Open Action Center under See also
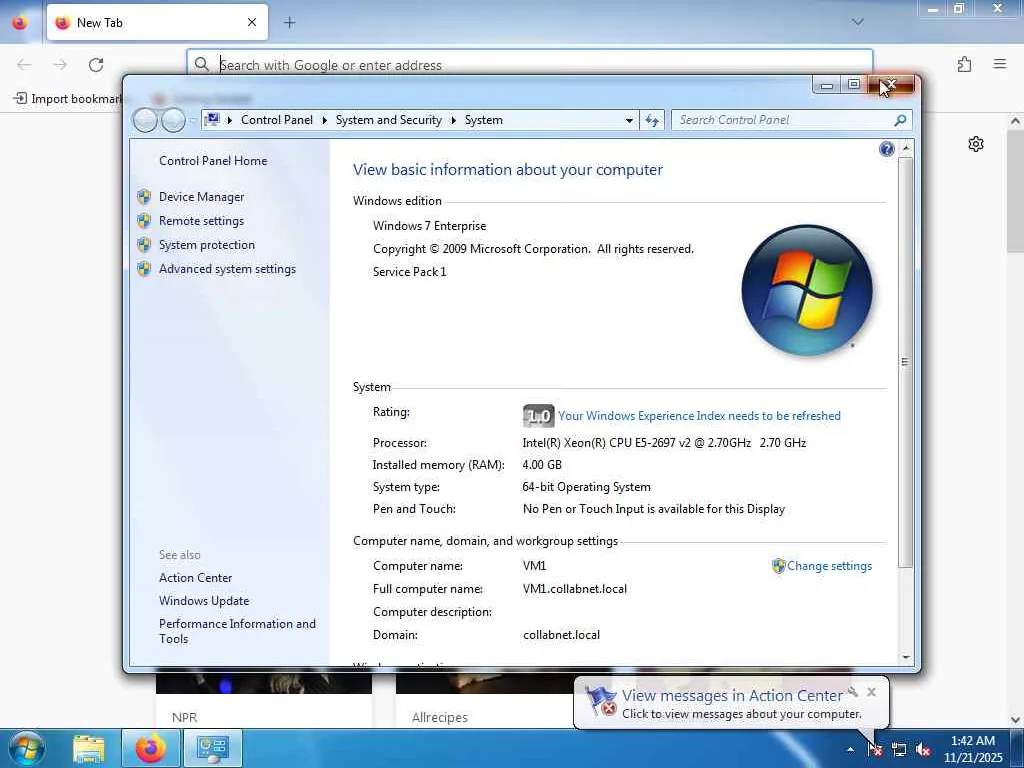 [x=195, y=578]
